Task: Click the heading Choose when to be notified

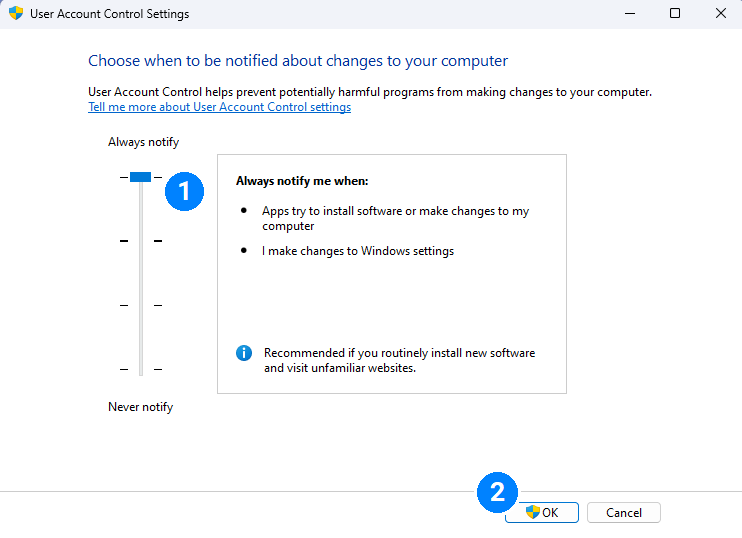Action: coord(298,61)
